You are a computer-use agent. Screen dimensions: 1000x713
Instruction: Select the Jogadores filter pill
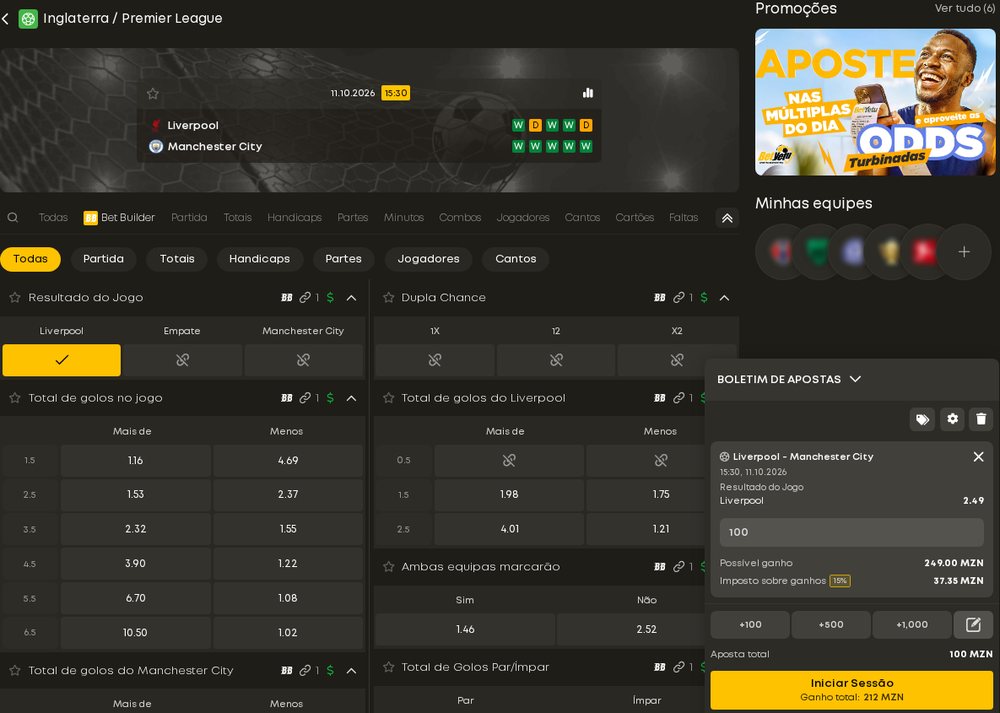pyautogui.click(x=428, y=259)
